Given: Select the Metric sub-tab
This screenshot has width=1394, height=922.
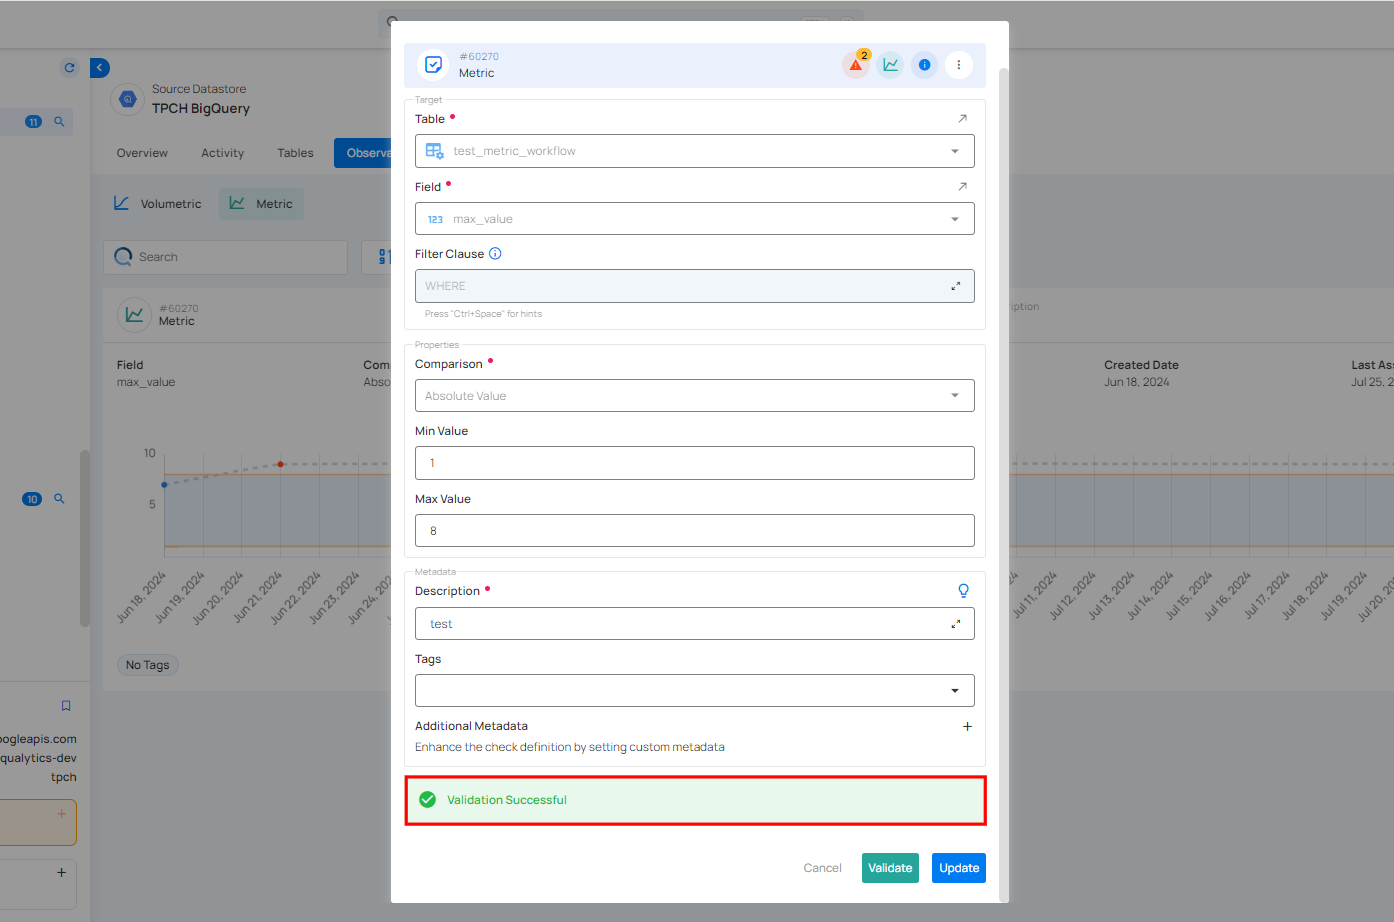Looking at the screenshot, I should tap(261, 204).
